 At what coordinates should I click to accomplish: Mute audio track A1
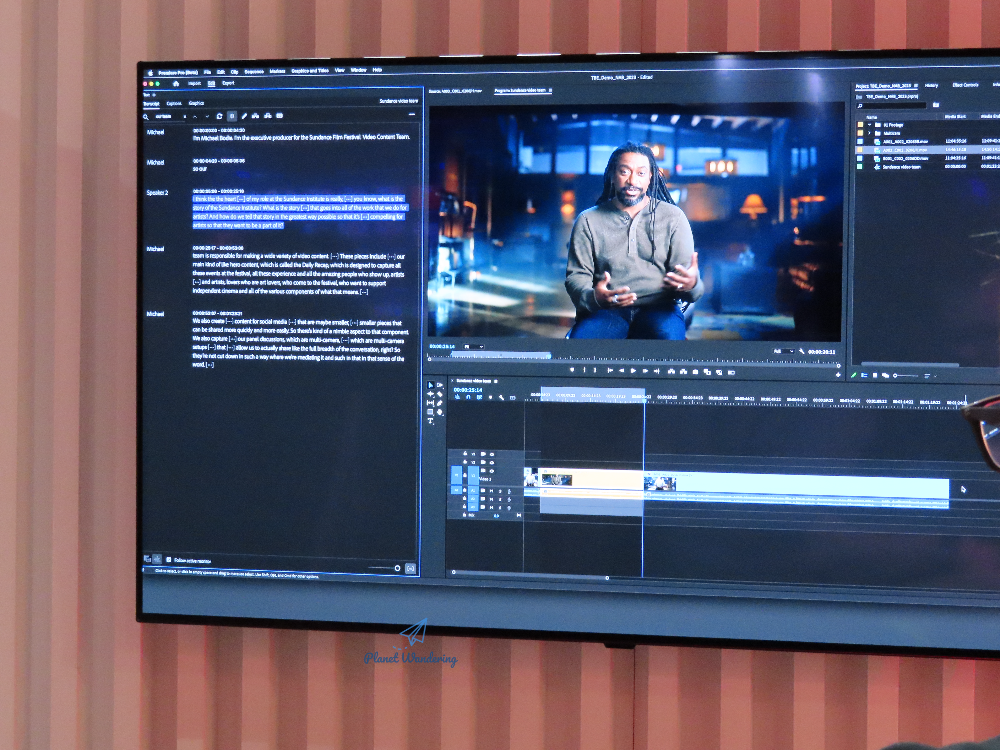(492, 491)
